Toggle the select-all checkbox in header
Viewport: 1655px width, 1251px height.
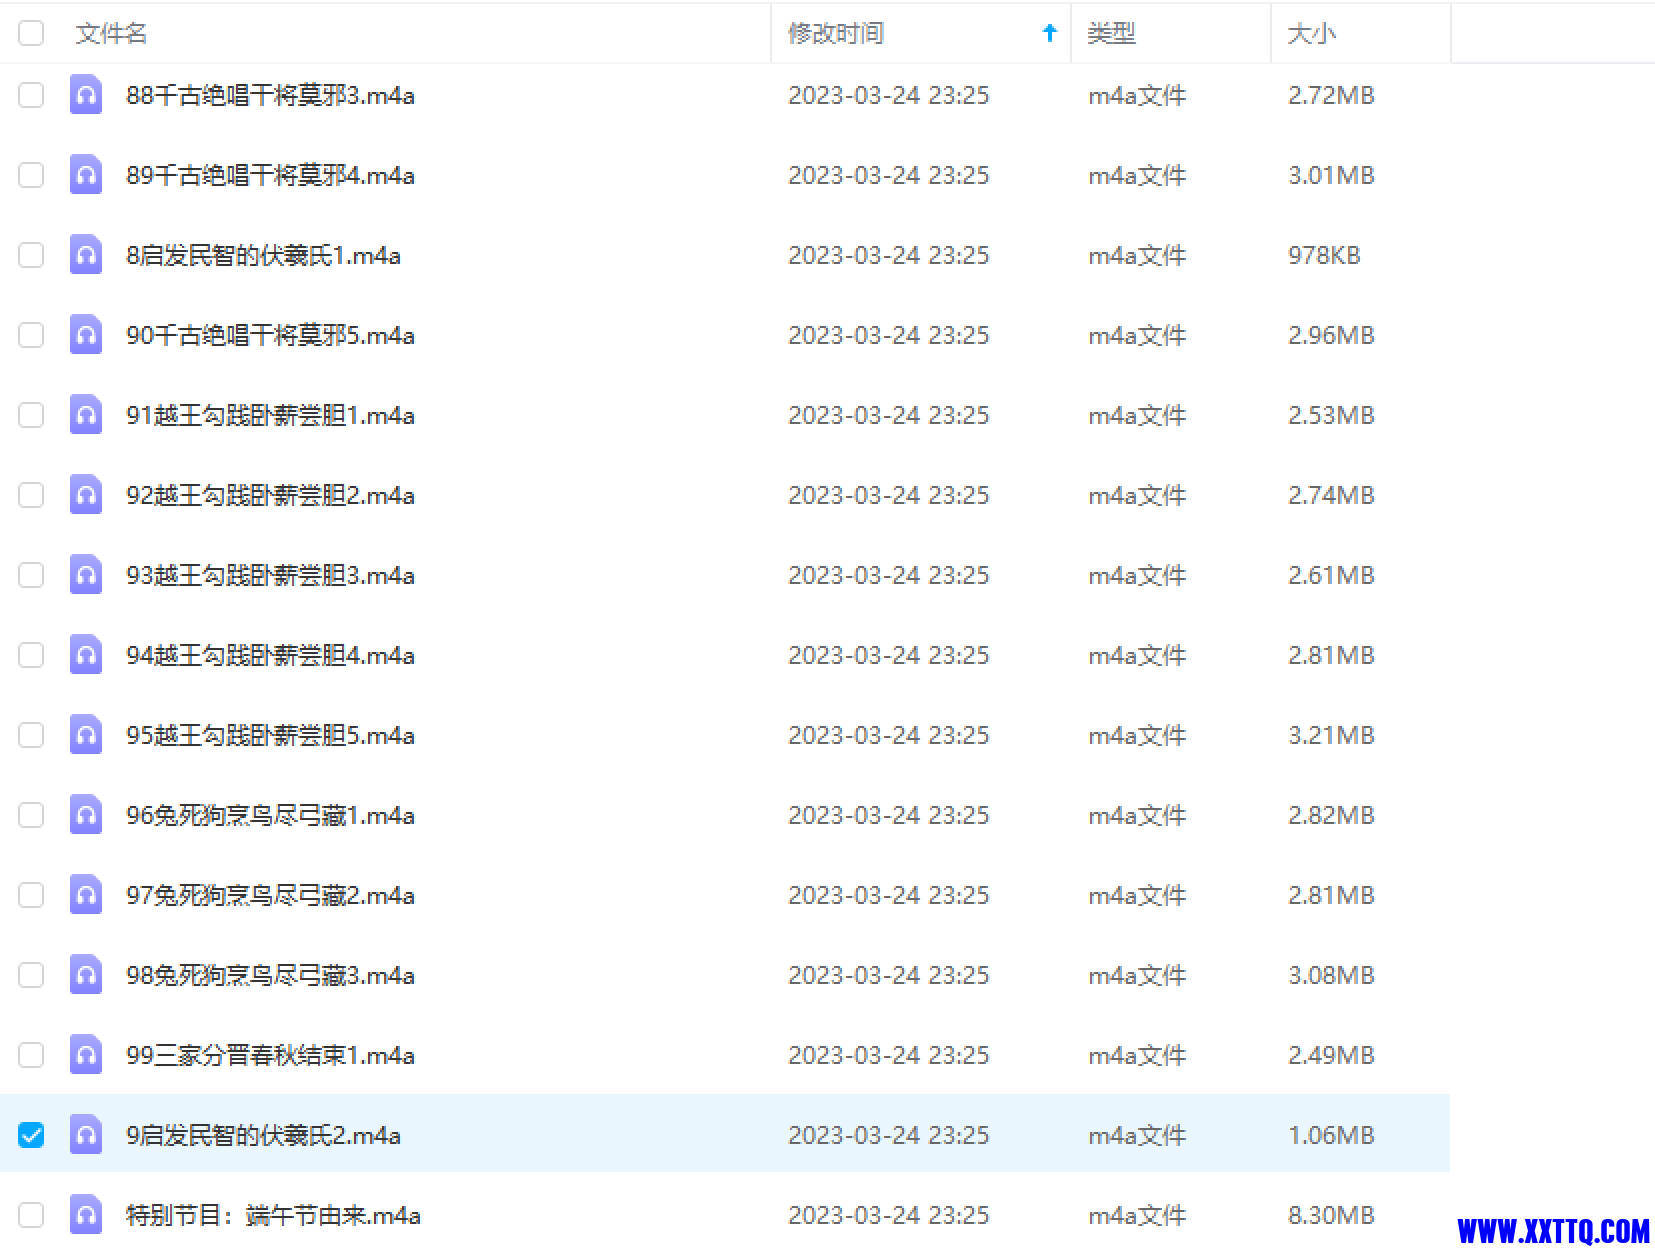click(31, 33)
